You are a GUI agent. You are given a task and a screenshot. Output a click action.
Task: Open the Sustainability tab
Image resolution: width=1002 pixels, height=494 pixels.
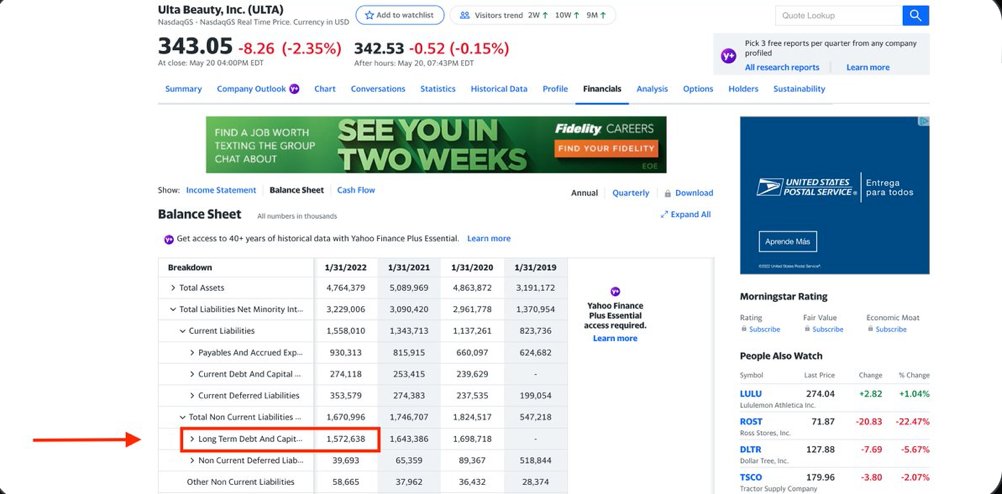click(799, 89)
